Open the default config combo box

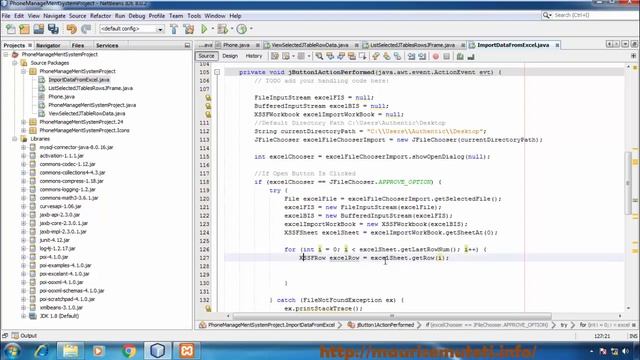pos(131,29)
